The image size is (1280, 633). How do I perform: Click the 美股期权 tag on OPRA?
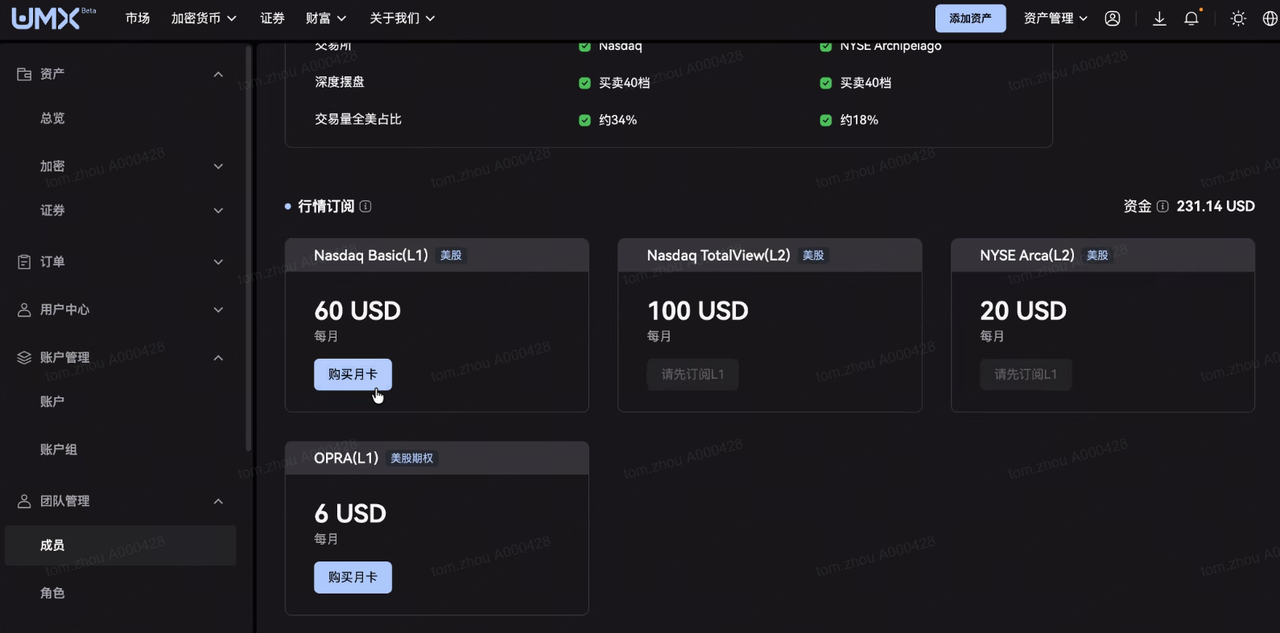point(412,458)
